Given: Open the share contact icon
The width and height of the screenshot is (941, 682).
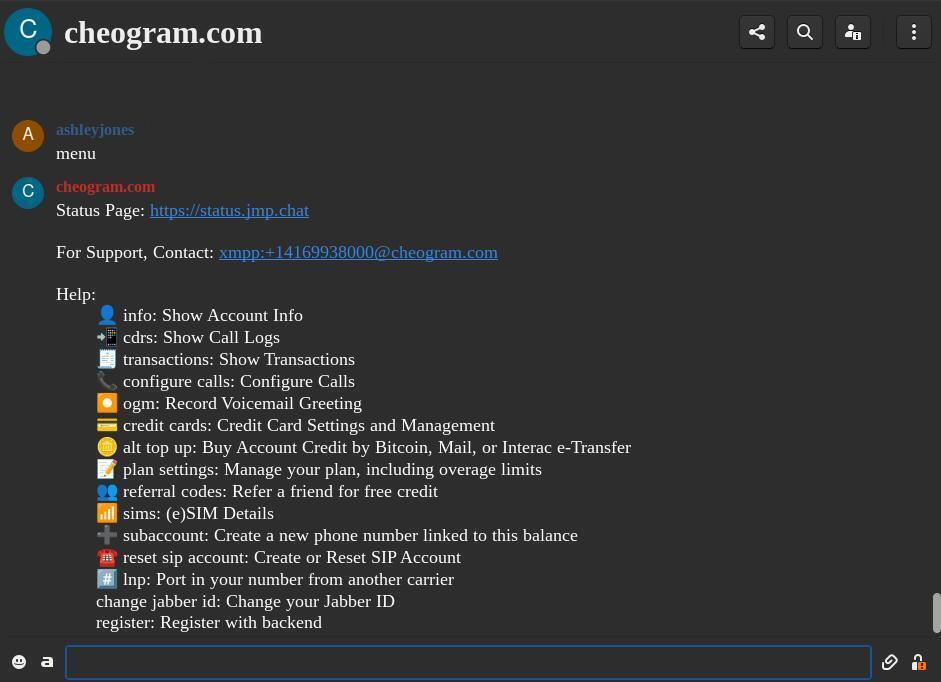Looking at the screenshot, I should (757, 32).
